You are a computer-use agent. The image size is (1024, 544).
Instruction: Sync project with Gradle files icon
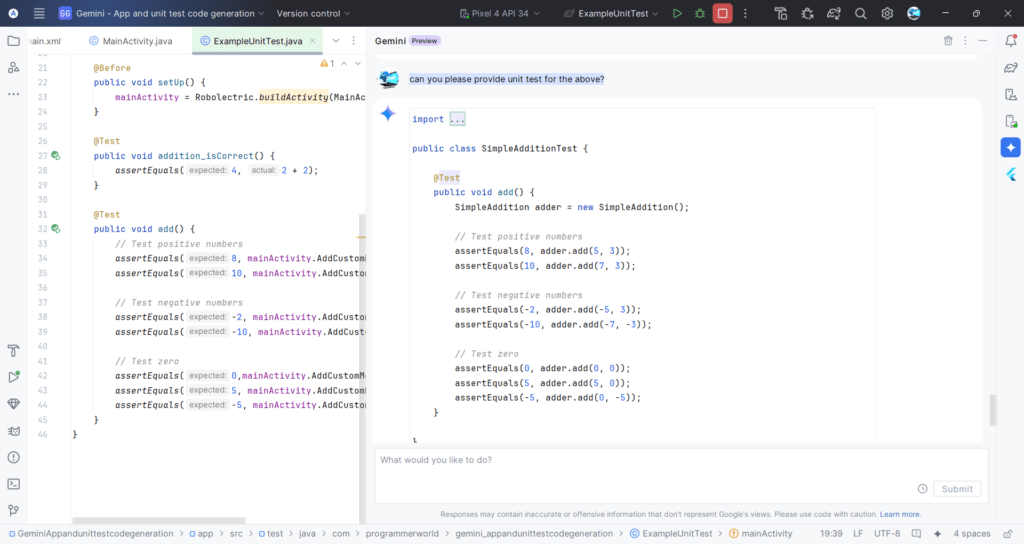[834, 13]
